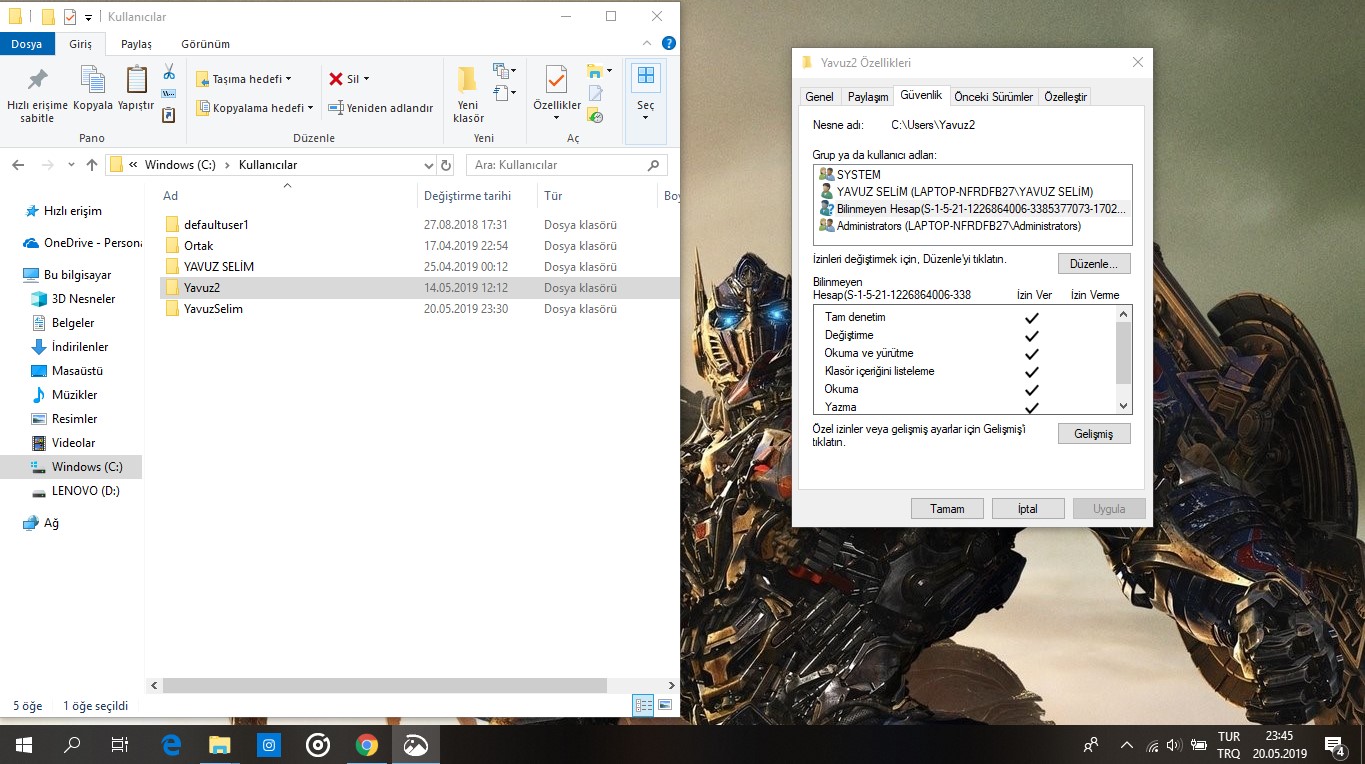Viewport: 1365px width, 764px height.
Task: Click the horizontal scrollbar in file list
Action: coord(384,686)
